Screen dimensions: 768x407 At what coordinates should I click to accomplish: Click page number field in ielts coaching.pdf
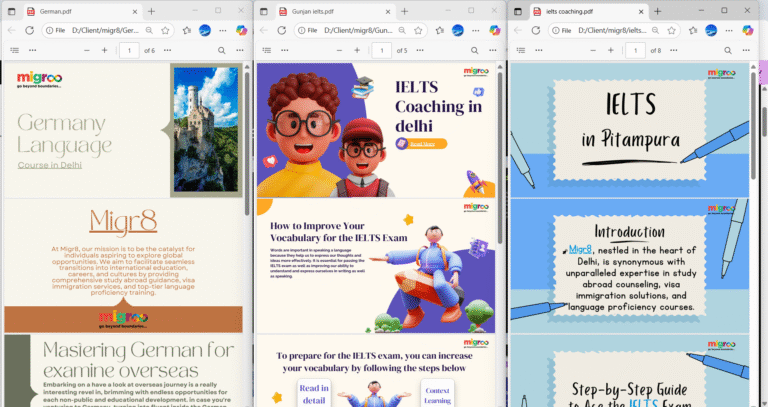point(635,50)
